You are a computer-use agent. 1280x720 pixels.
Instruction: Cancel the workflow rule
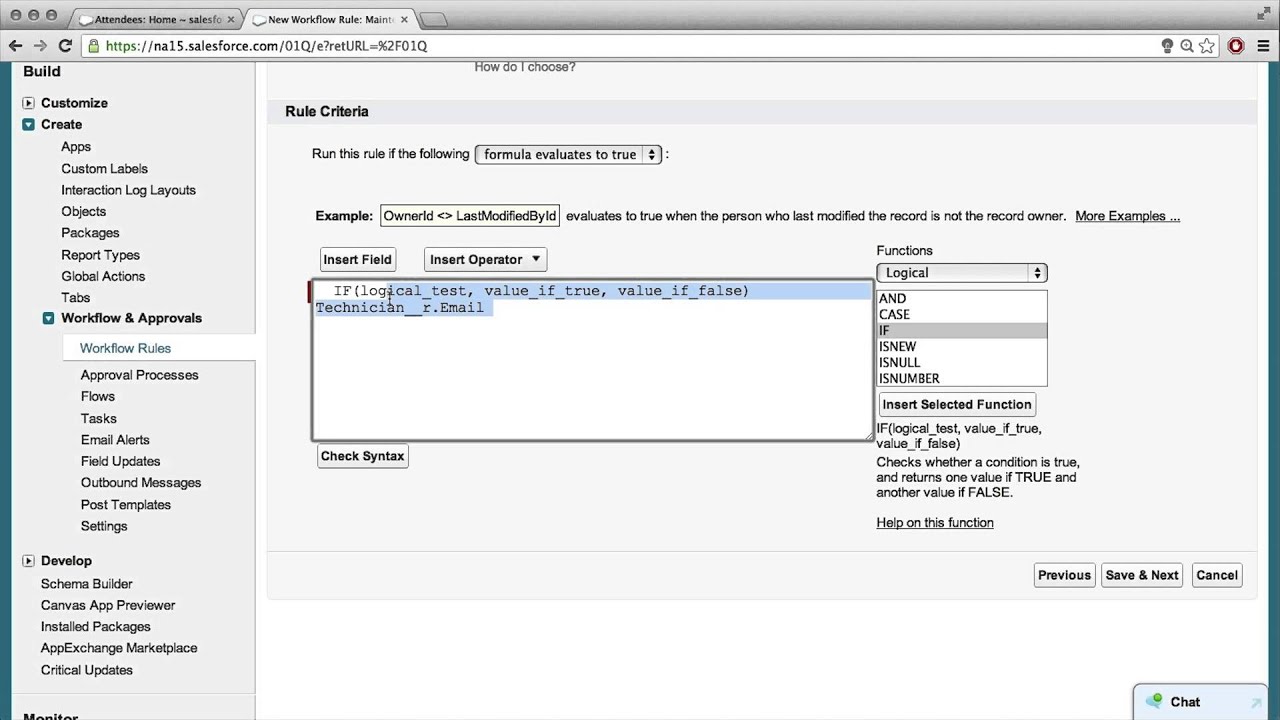point(1217,575)
